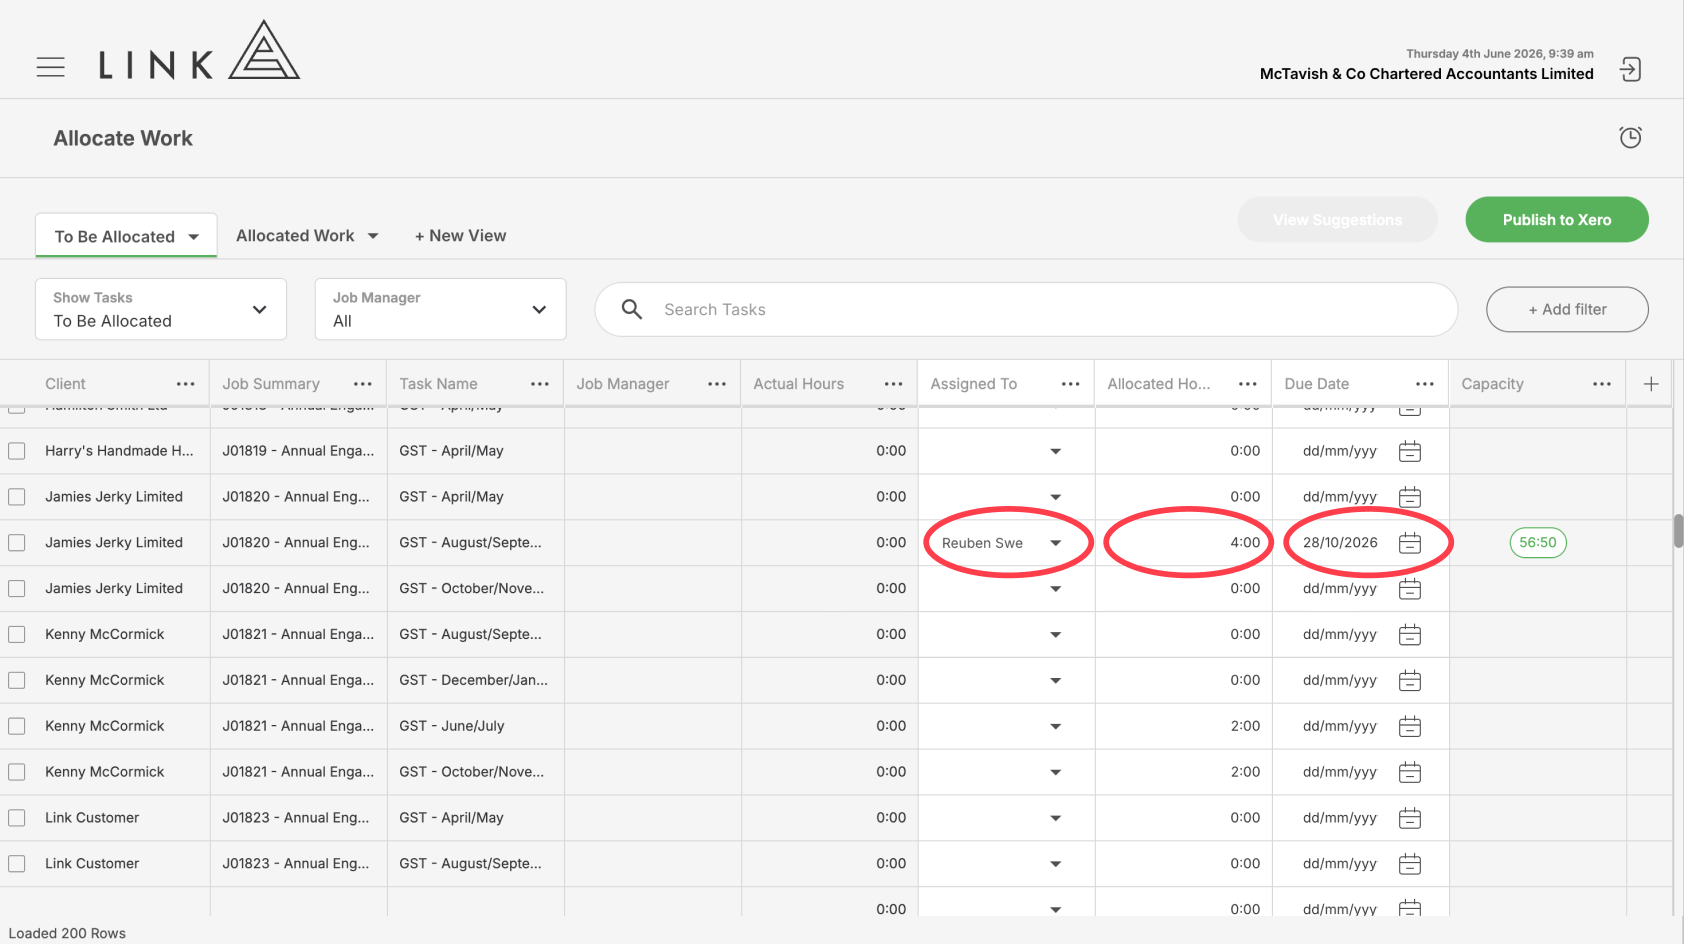This screenshot has height=944, width=1684.
Task: Click the Search Tasks input field
Action: tap(1026, 309)
